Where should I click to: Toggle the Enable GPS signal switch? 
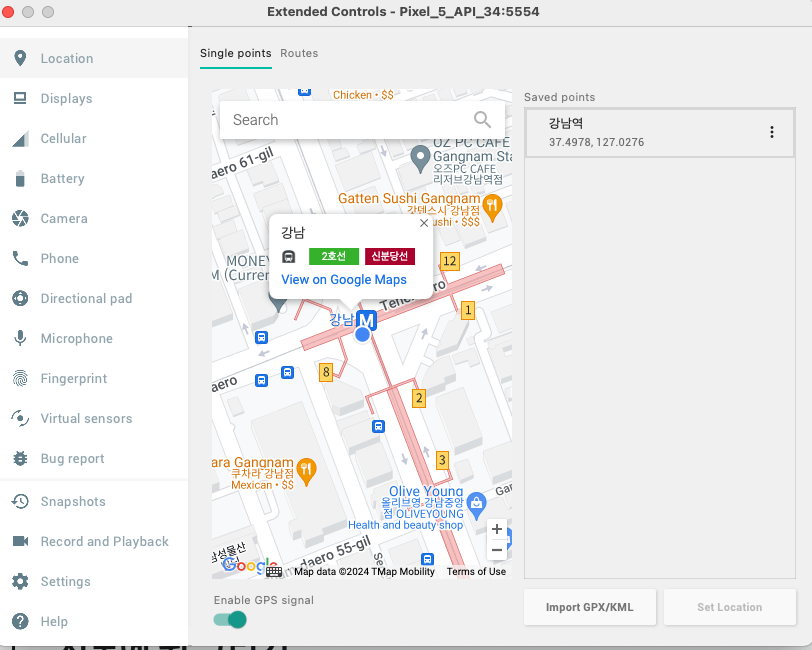[x=230, y=619]
